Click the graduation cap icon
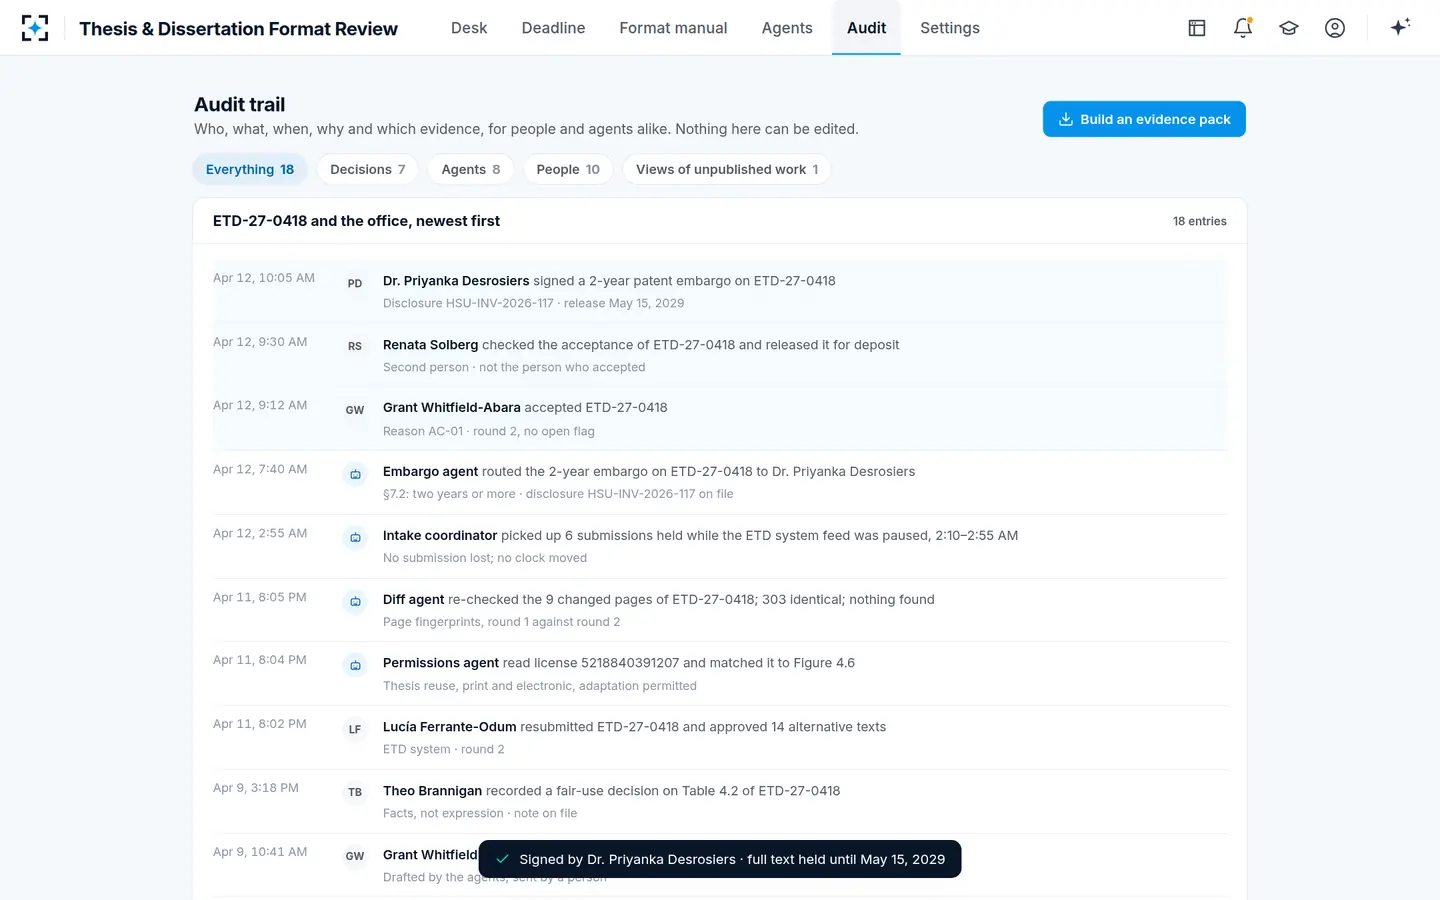 point(1289,28)
